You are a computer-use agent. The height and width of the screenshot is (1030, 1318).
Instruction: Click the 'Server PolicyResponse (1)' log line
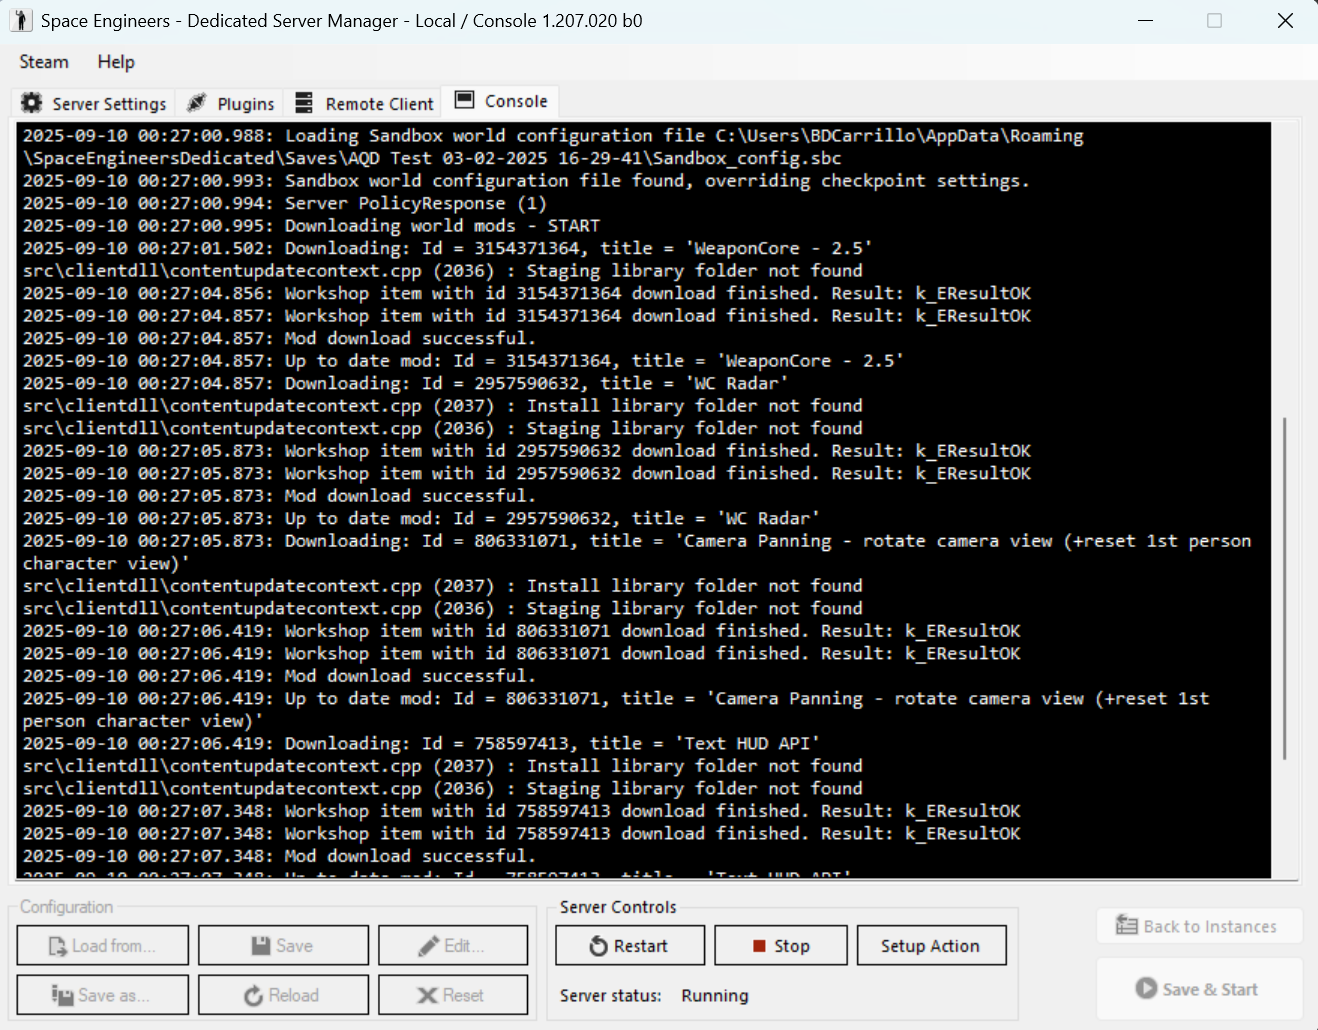[x=285, y=203]
